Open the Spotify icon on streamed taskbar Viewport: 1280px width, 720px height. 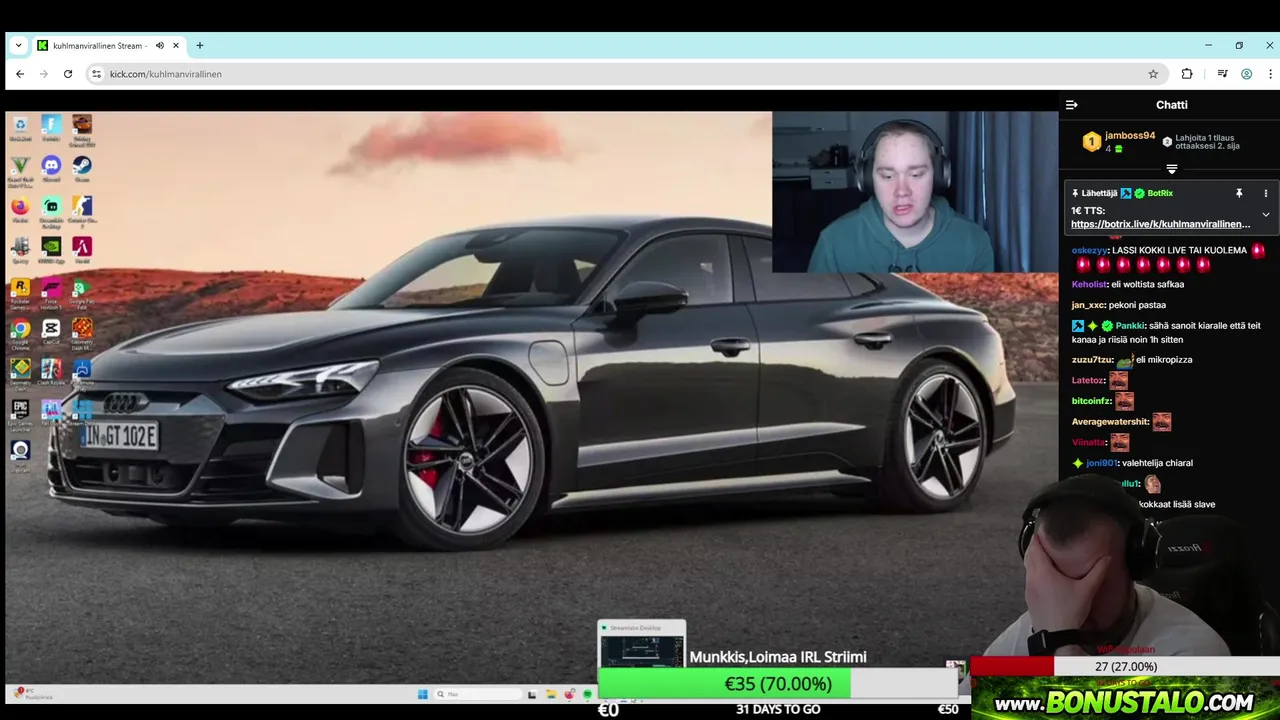click(588, 694)
